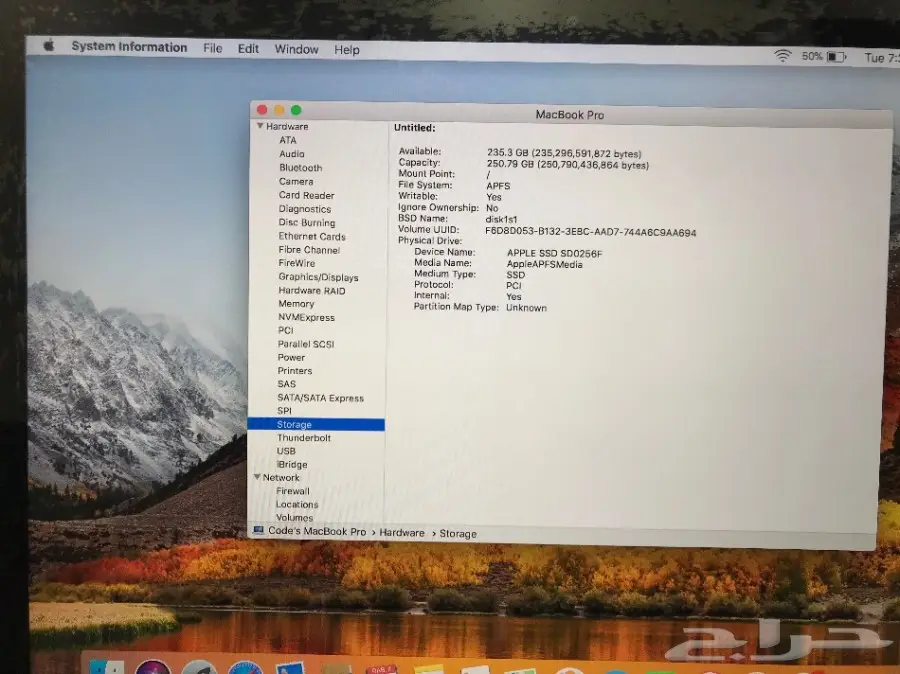Select Memory in sidebar
Image resolution: width=900 pixels, height=674 pixels.
tap(296, 304)
